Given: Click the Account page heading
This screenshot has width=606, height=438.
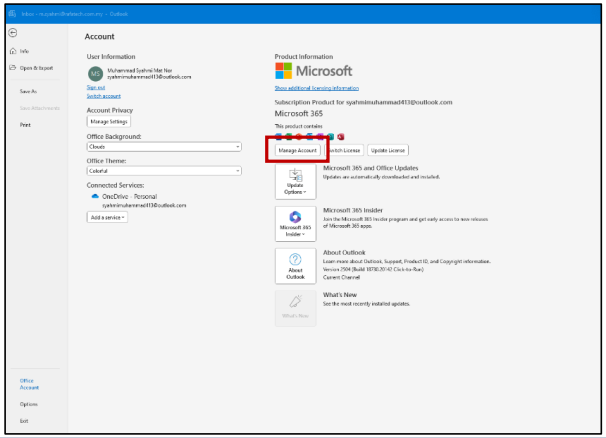Looking at the screenshot, I should (99, 36).
